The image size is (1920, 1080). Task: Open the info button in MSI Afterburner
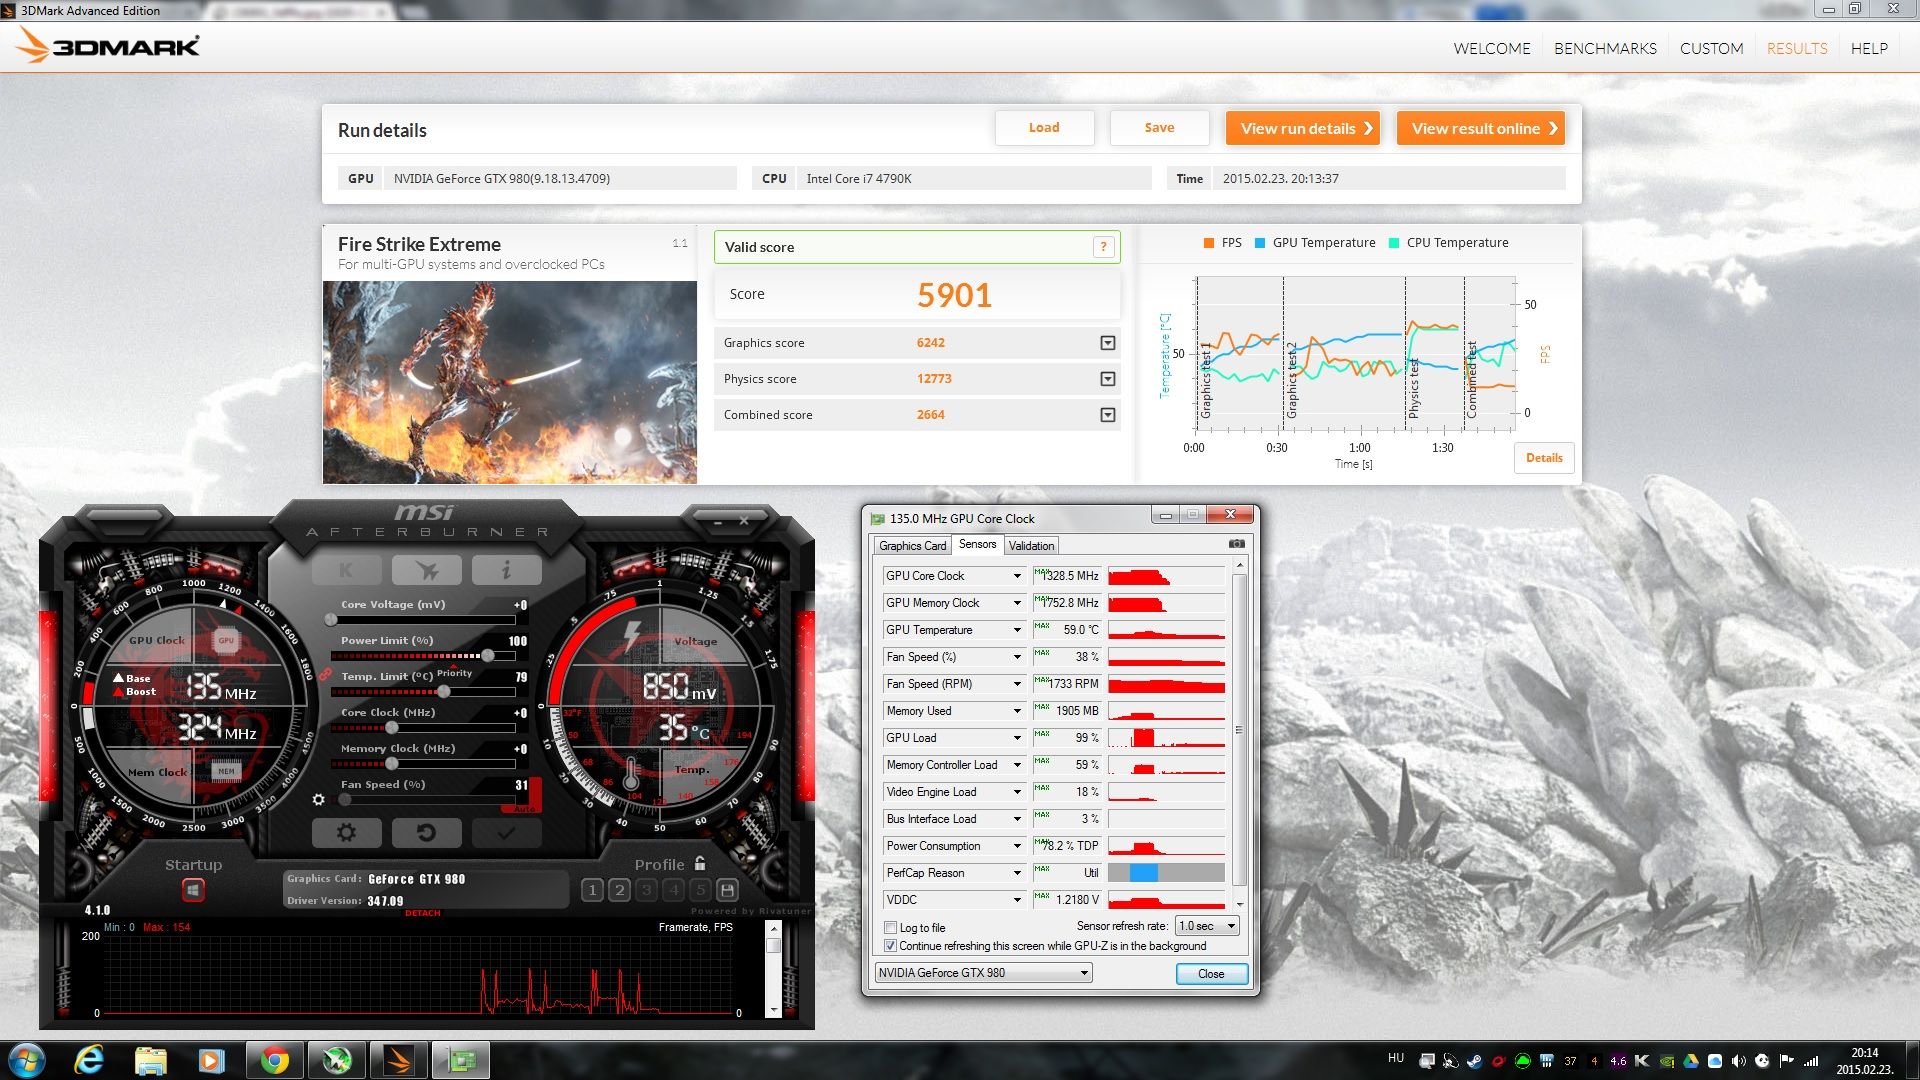507,570
